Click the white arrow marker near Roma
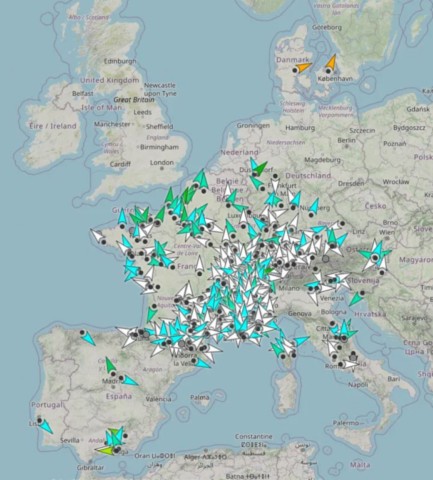433x480 pixels. (351, 364)
